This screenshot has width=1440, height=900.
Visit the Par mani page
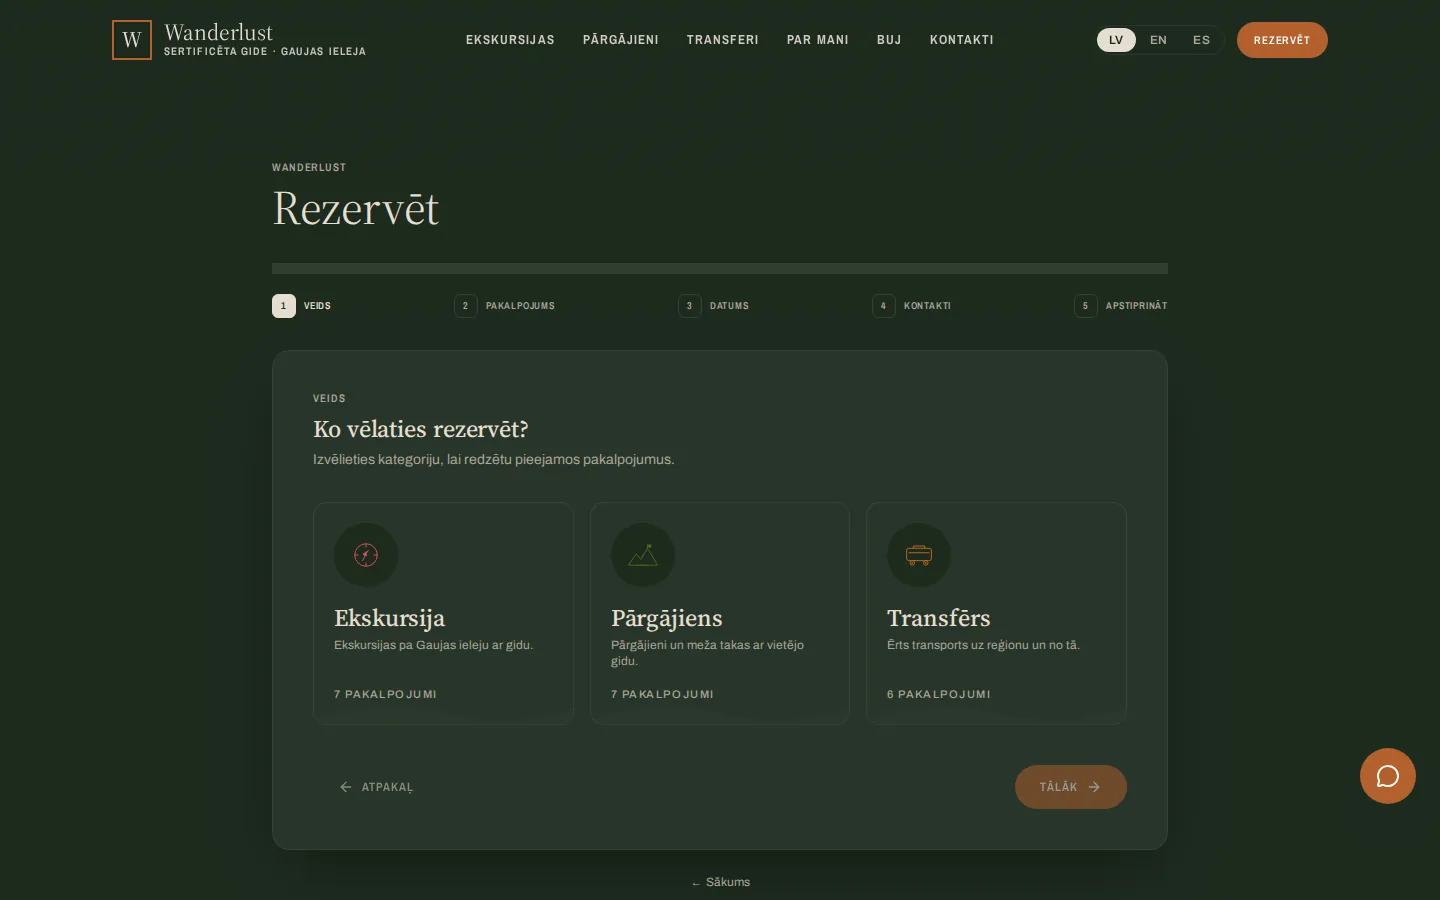(818, 40)
